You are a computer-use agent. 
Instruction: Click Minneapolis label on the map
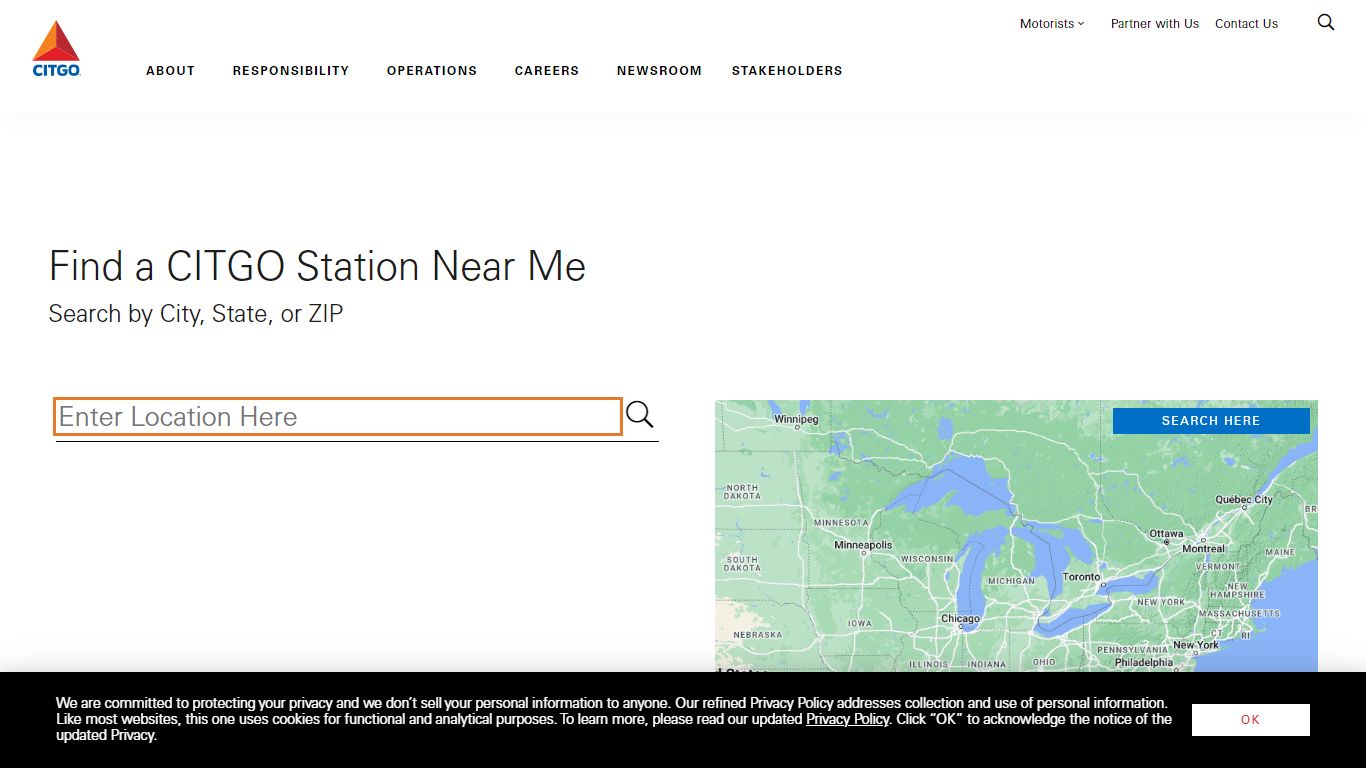click(x=863, y=545)
